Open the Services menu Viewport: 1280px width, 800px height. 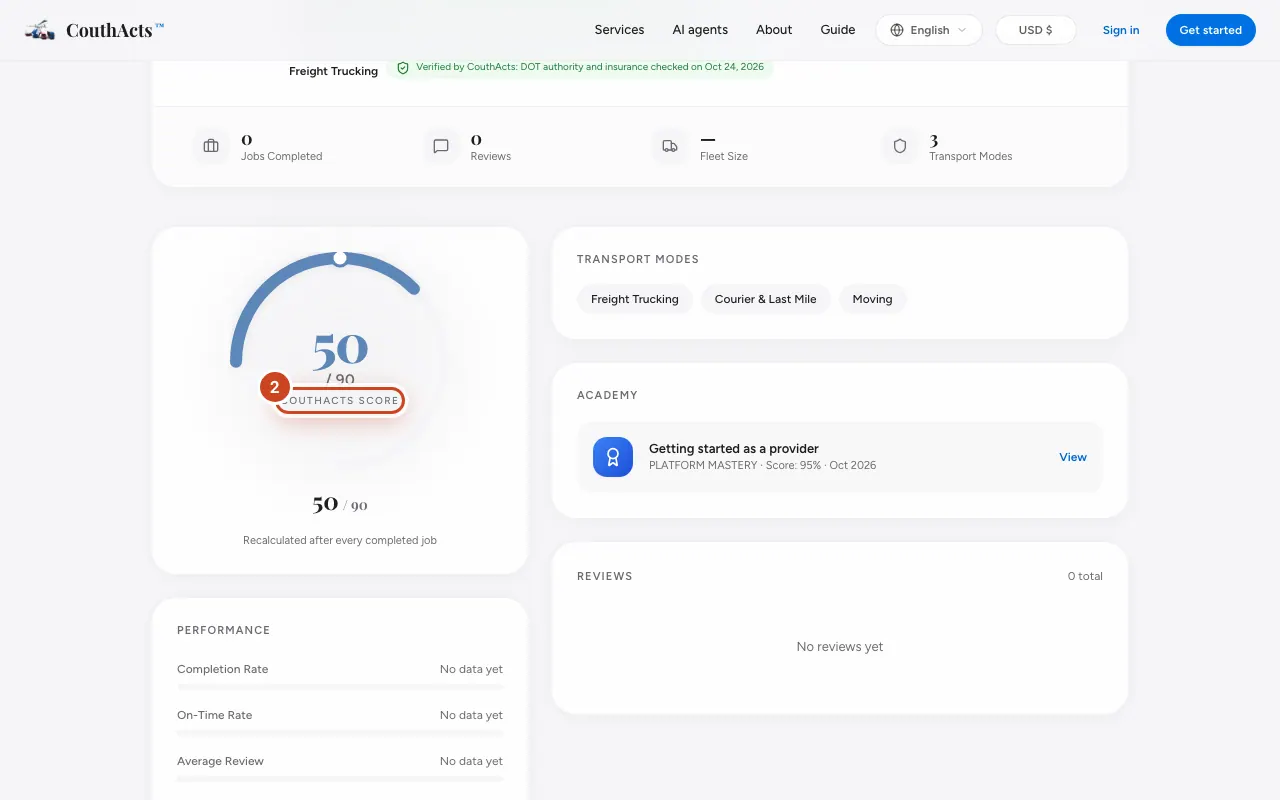(619, 30)
